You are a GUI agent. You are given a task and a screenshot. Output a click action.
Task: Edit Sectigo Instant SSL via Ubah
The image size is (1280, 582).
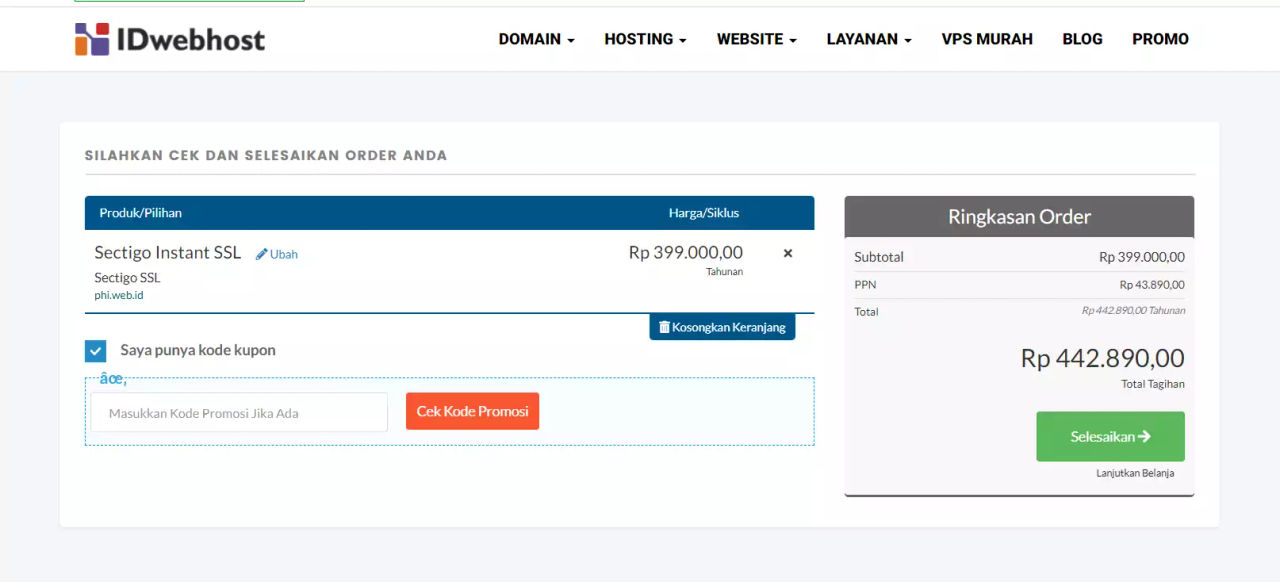[277, 254]
